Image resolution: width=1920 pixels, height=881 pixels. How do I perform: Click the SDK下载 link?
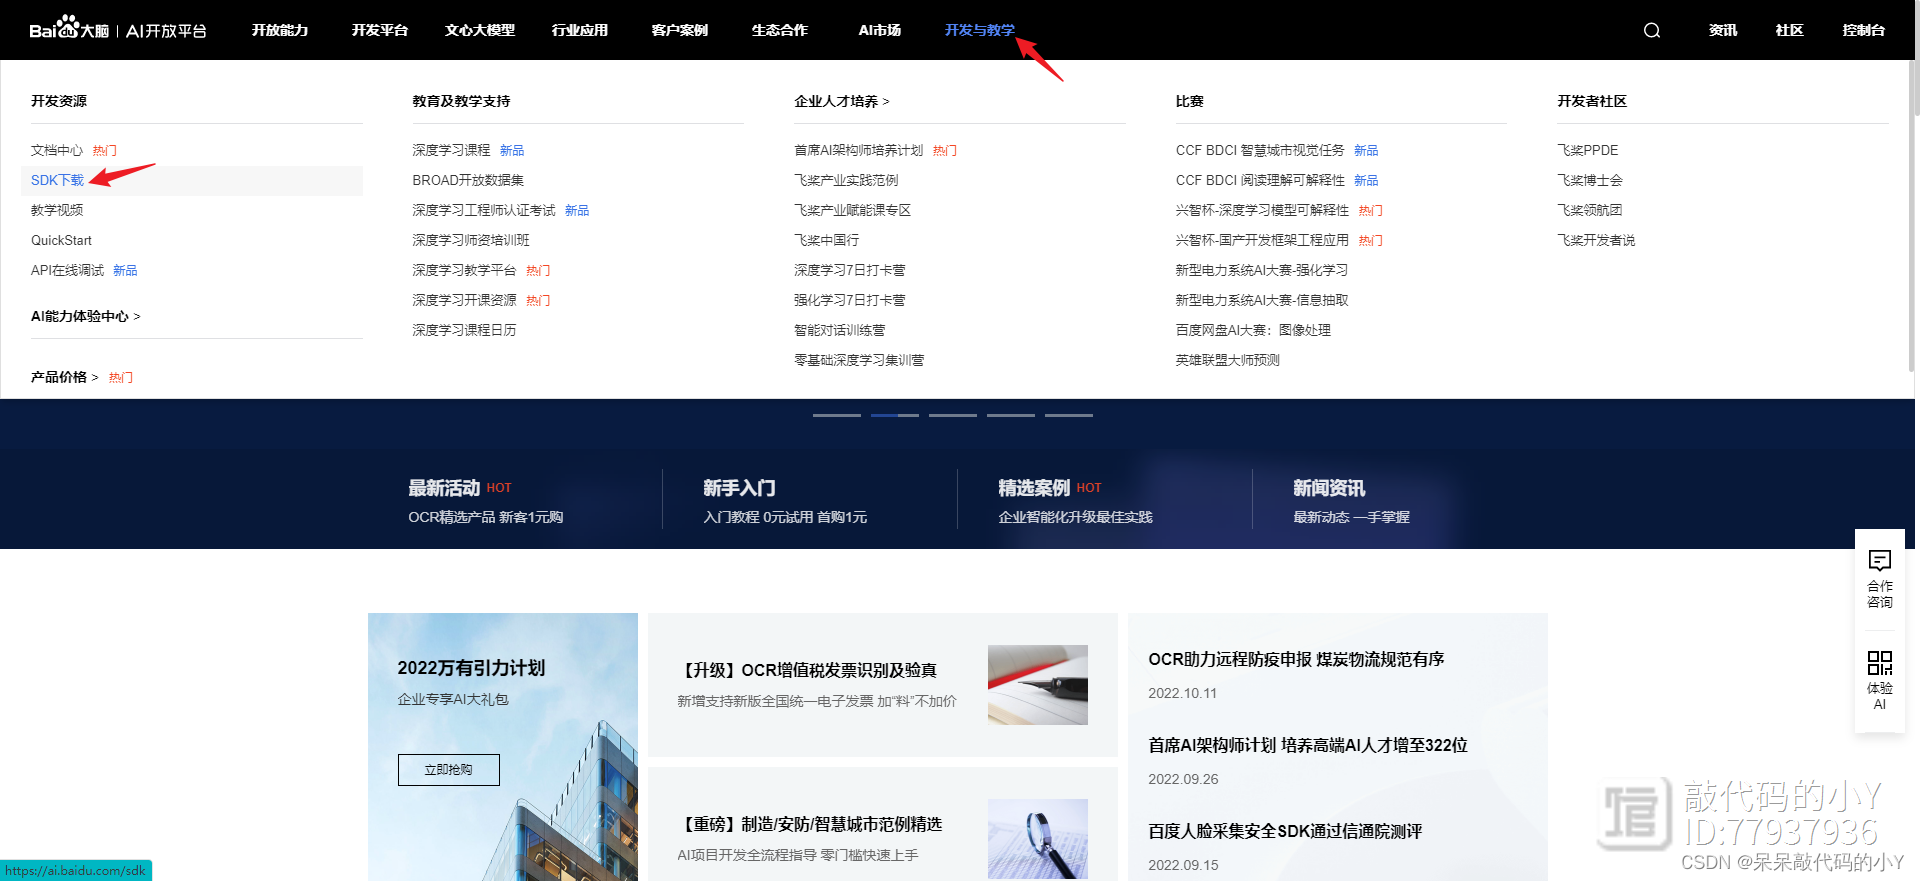point(58,180)
